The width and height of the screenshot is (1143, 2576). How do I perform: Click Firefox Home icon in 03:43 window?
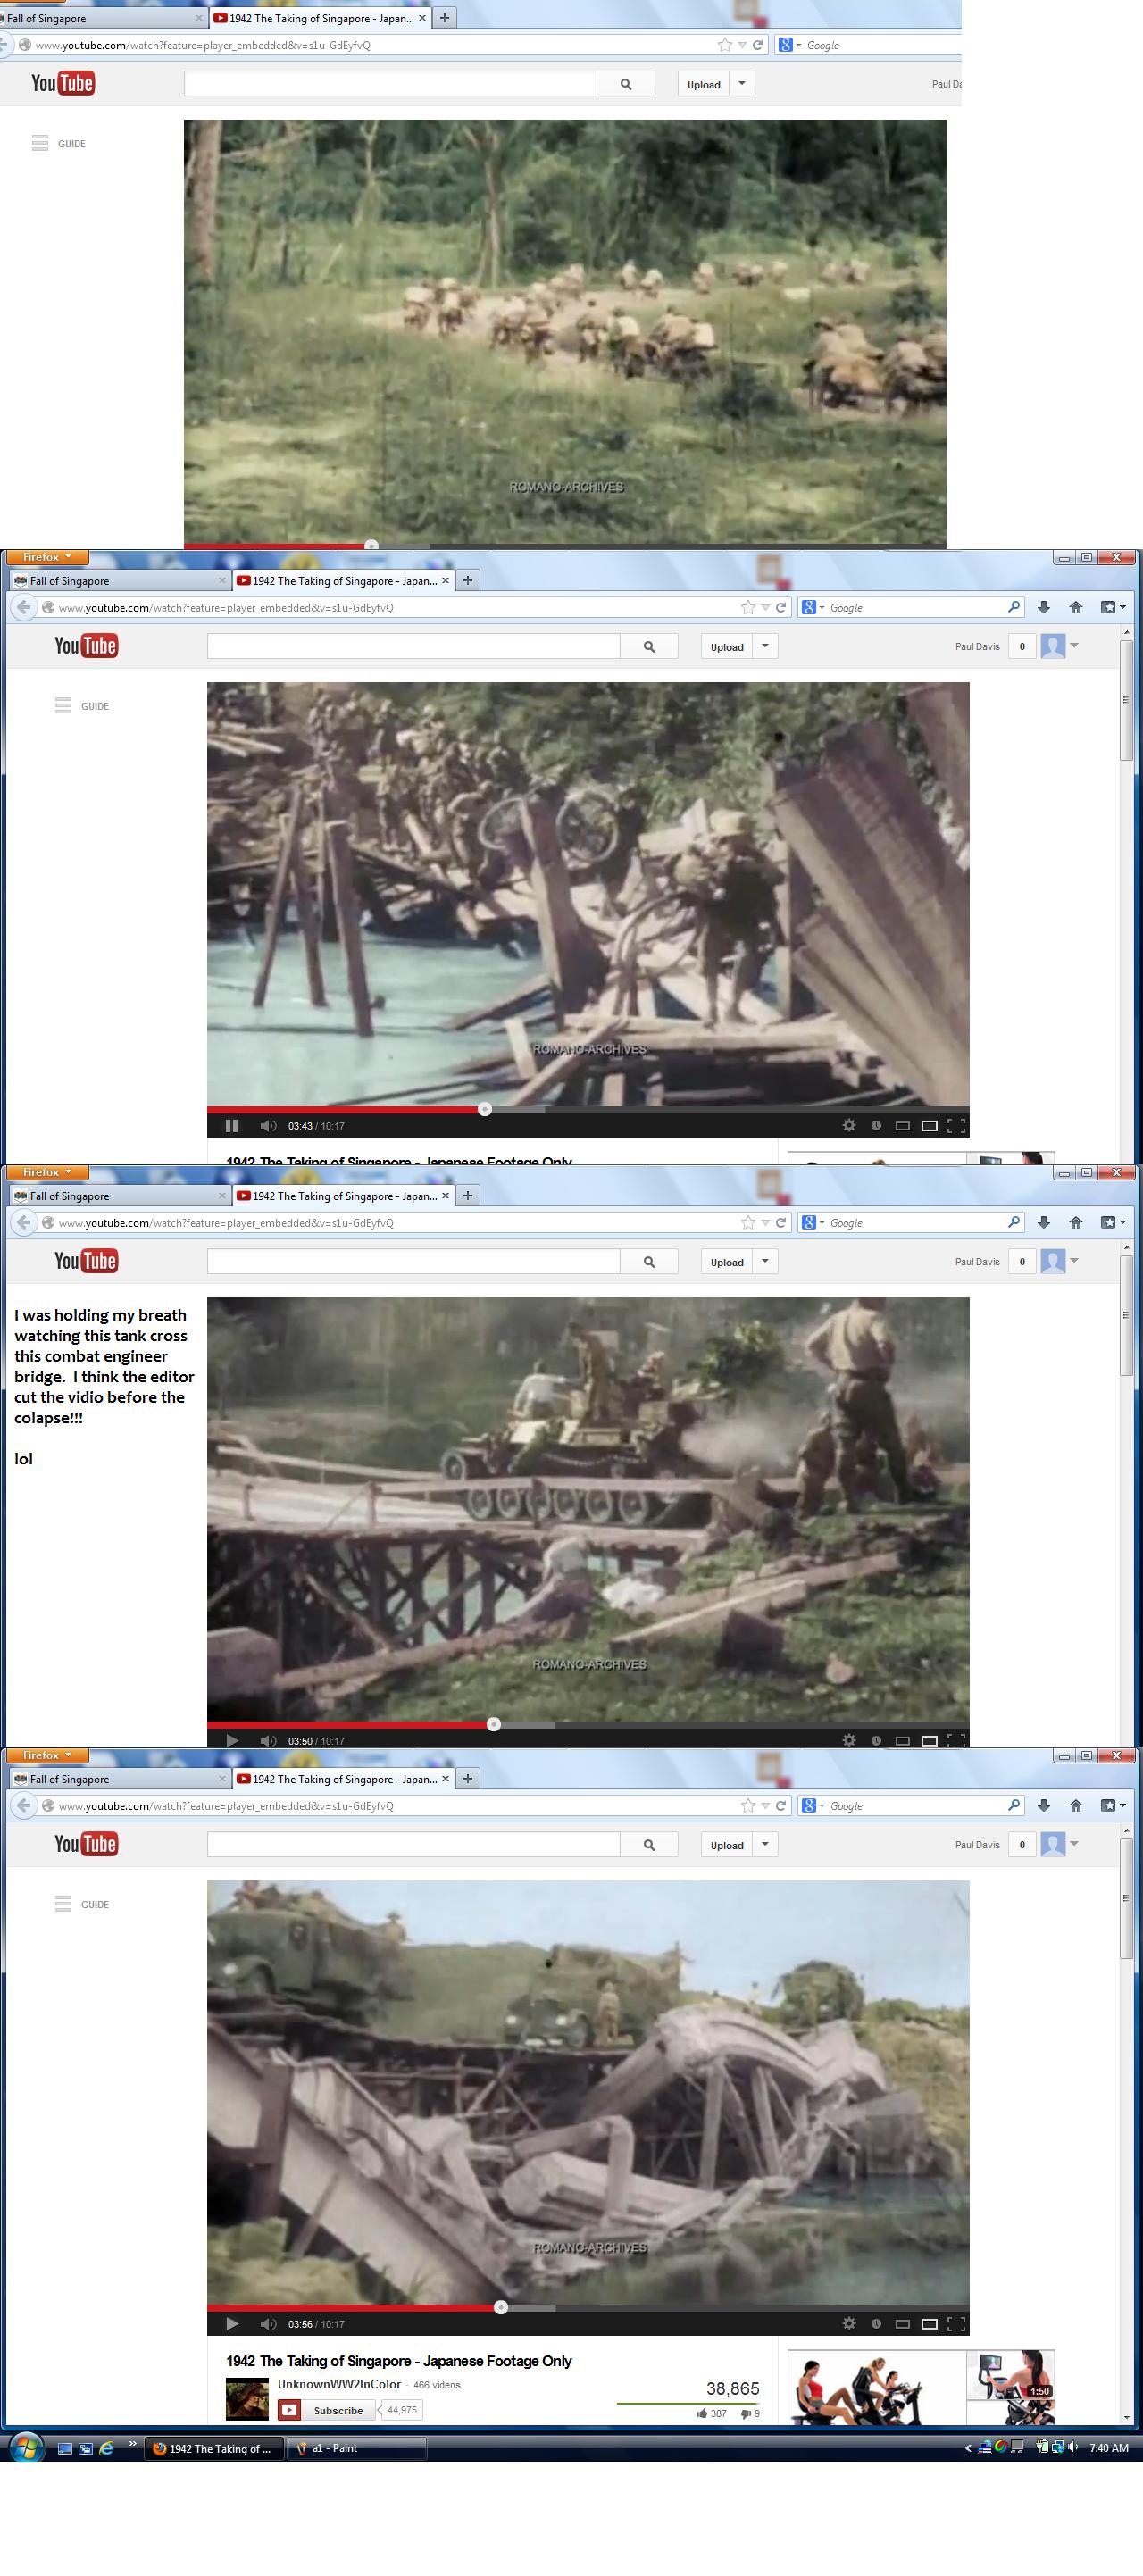click(x=1076, y=607)
